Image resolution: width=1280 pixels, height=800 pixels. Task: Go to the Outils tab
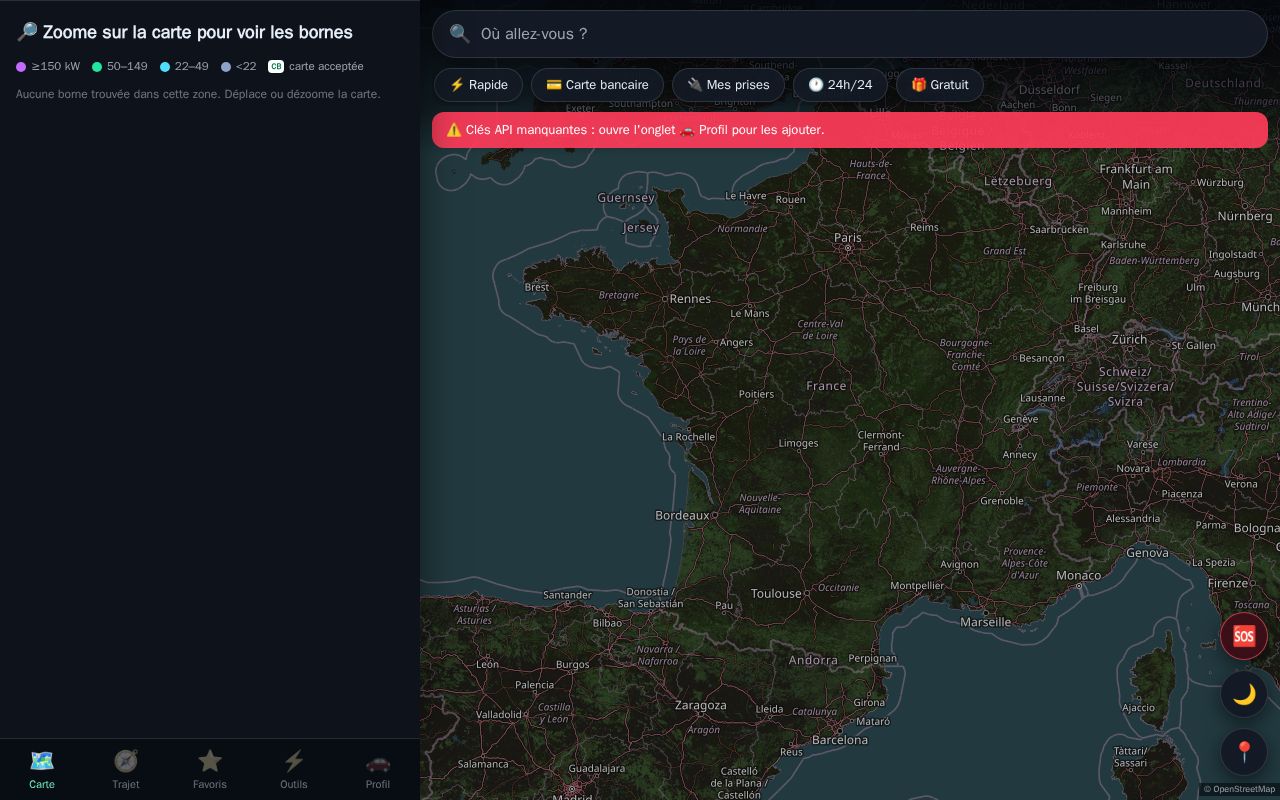click(294, 769)
